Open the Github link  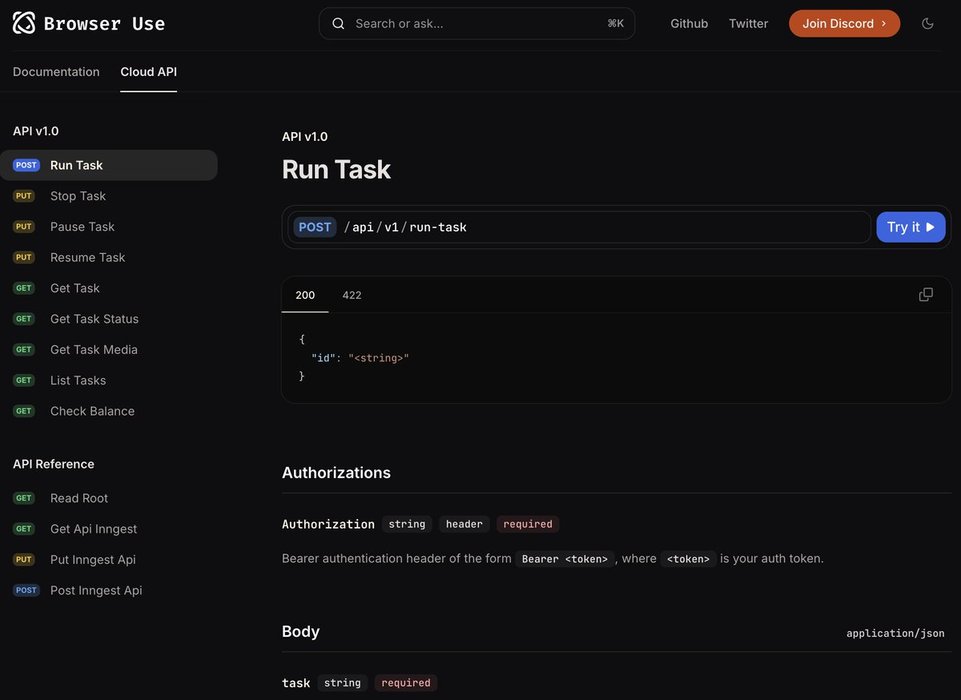coord(689,23)
